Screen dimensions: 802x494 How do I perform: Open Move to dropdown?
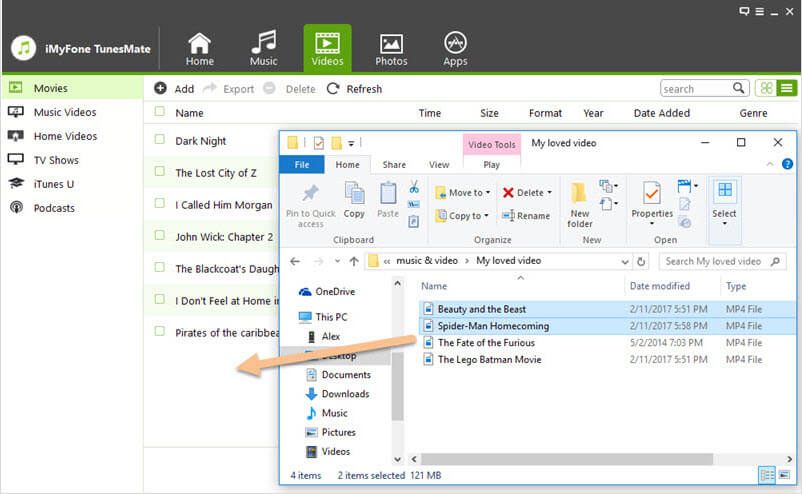pos(463,193)
